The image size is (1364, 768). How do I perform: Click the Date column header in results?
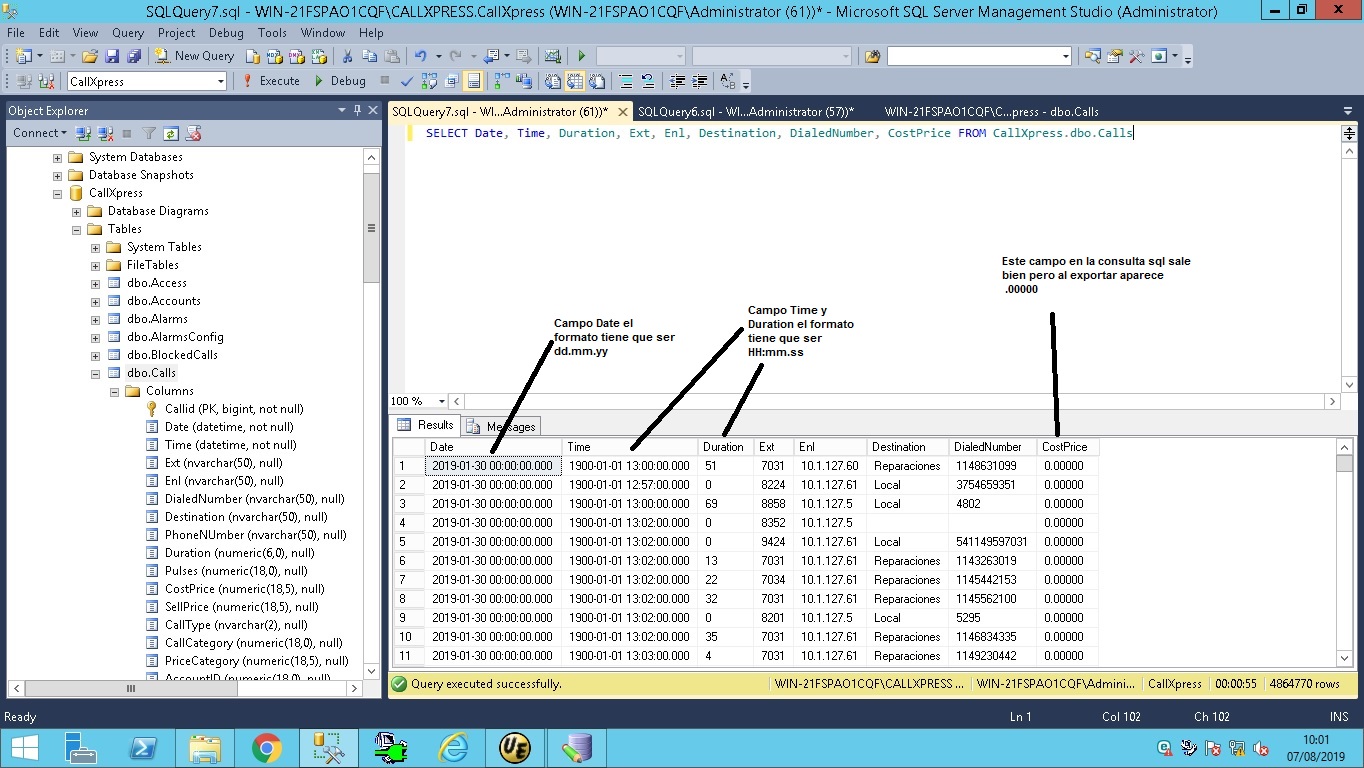[x=493, y=447]
